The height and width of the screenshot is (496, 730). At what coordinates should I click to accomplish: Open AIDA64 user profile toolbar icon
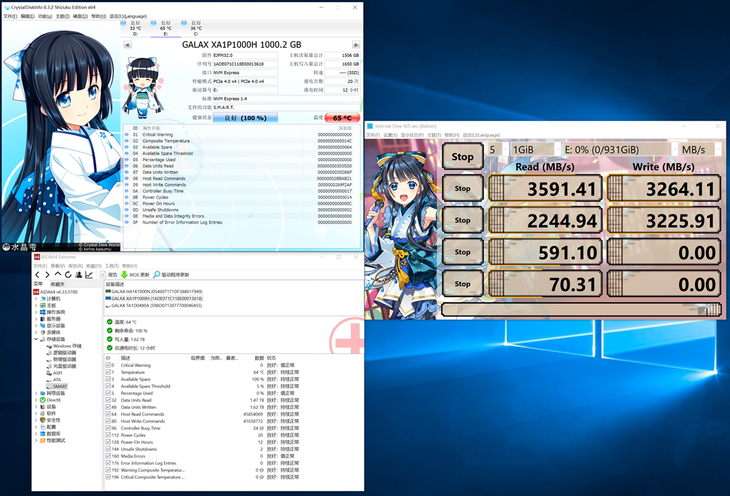point(79,275)
